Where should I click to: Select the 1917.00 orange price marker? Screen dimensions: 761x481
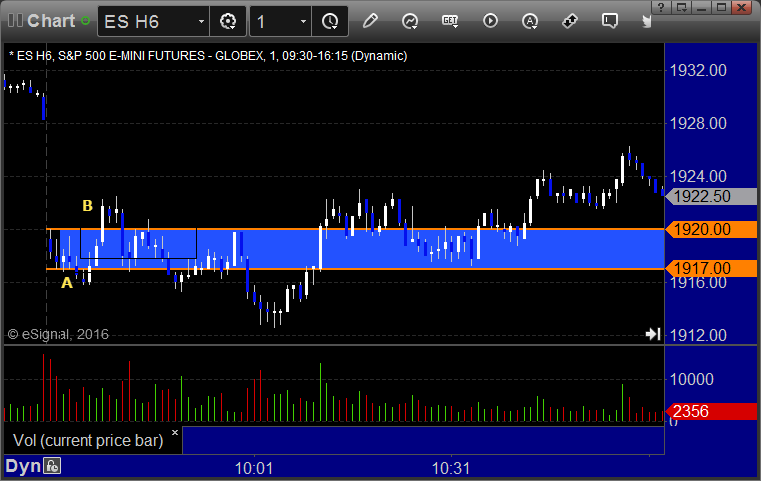click(711, 268)
